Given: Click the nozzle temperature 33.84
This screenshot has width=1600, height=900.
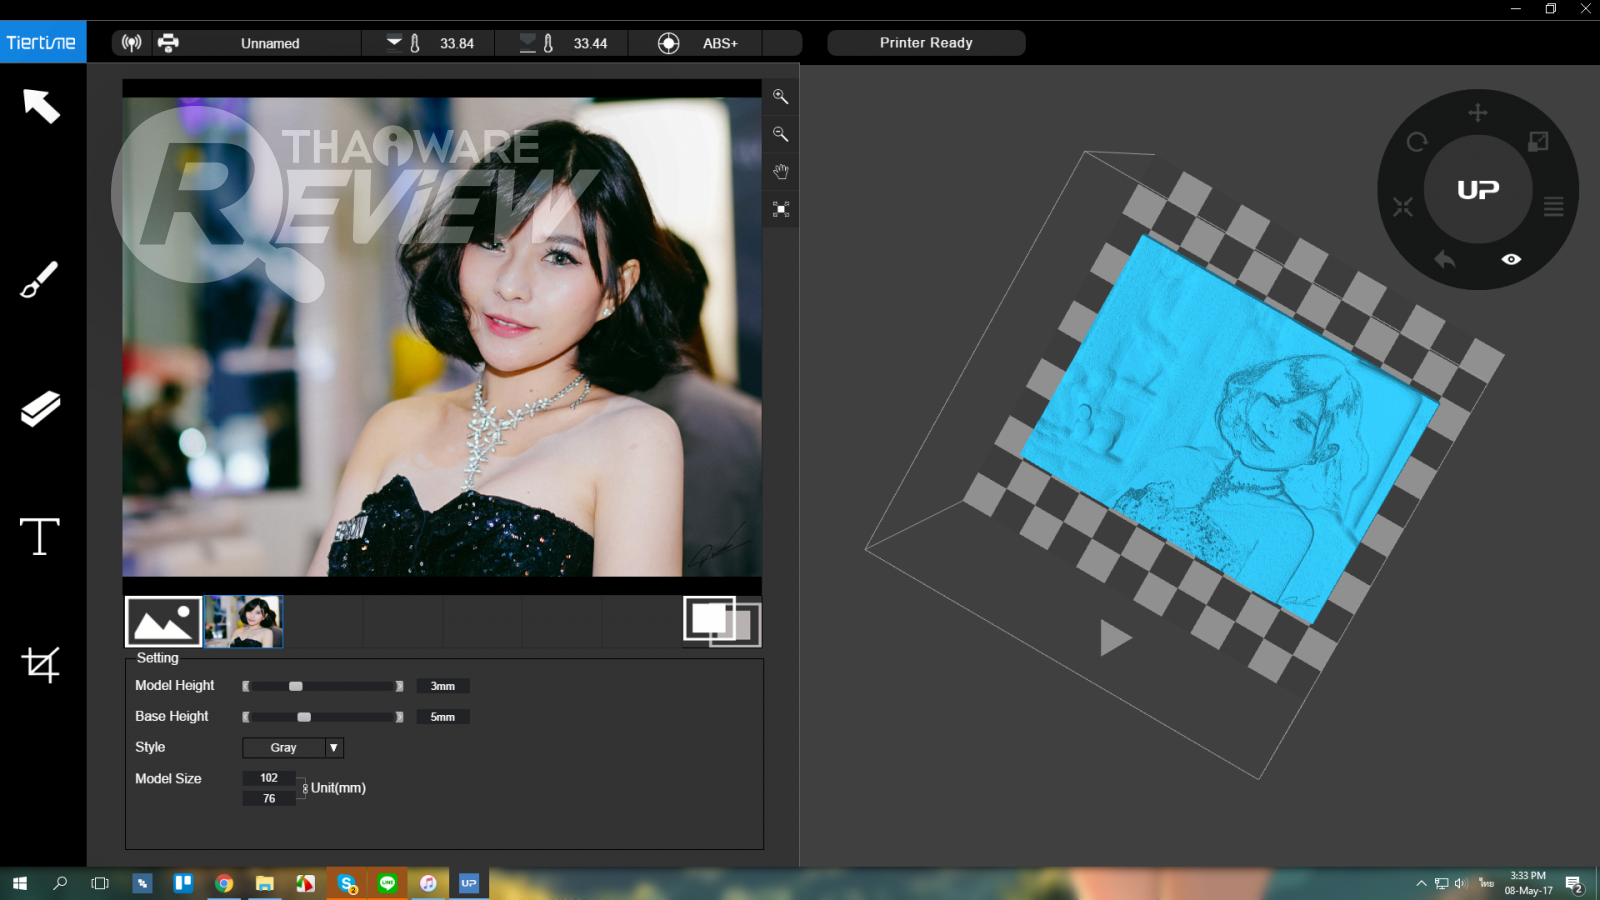Looking at the screenshot, I should (x=457, y=43).
